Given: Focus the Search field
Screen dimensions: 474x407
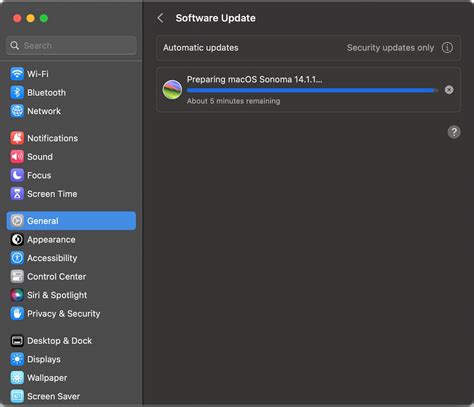Looking at the screenshot, I should coord(71,45).
